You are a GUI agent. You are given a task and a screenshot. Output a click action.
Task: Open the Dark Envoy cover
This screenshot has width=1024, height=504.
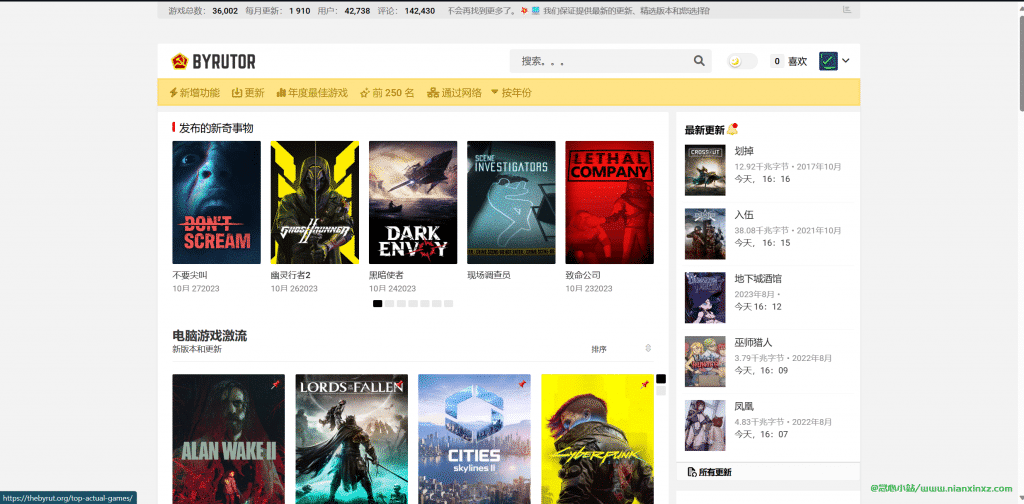point(413,202)
